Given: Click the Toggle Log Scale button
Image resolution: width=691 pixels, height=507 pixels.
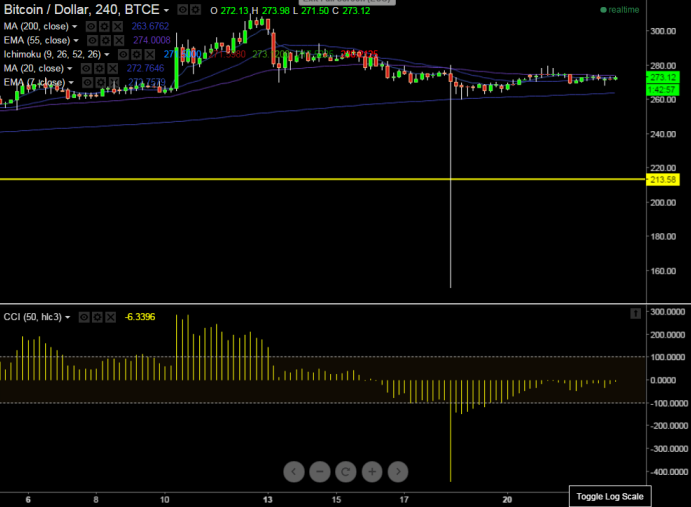Looking at the screenshot, I should tap(610, 496).
